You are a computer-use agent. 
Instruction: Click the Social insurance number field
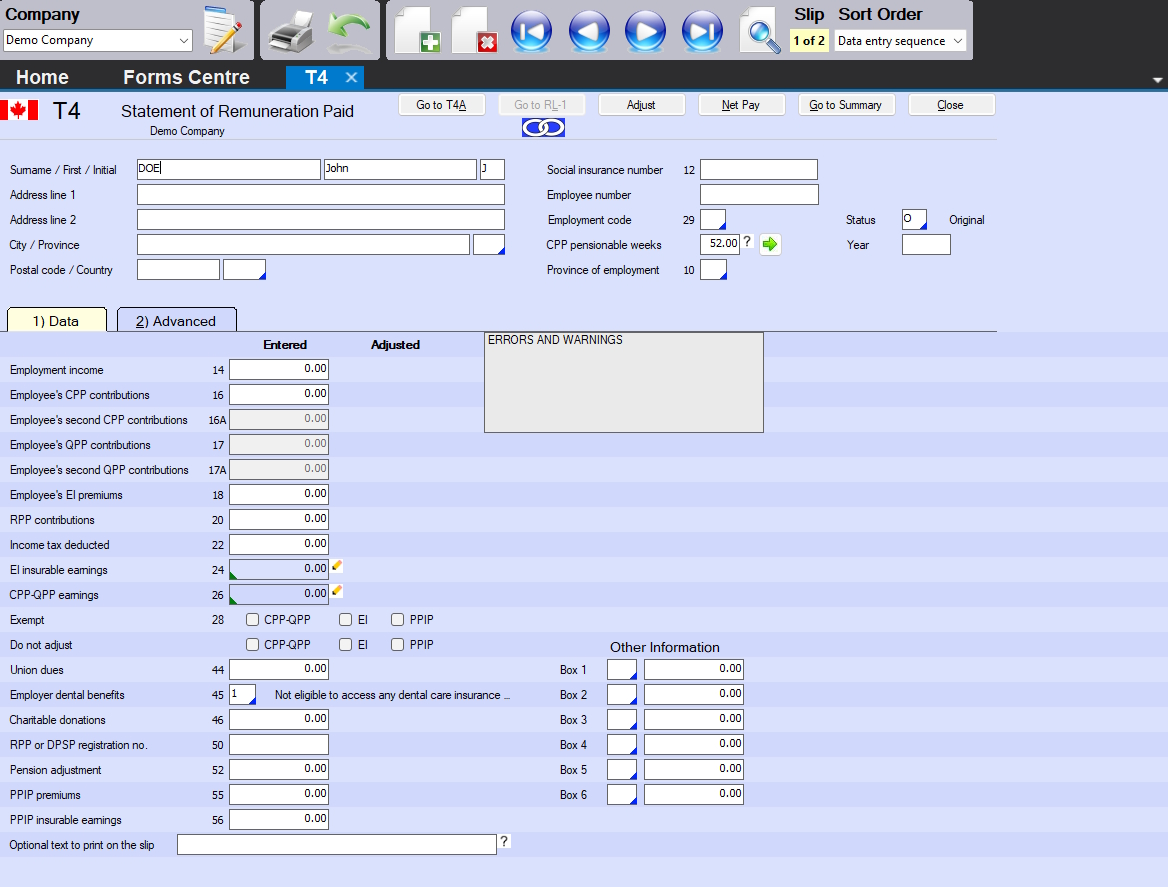[x=758, y=170]
